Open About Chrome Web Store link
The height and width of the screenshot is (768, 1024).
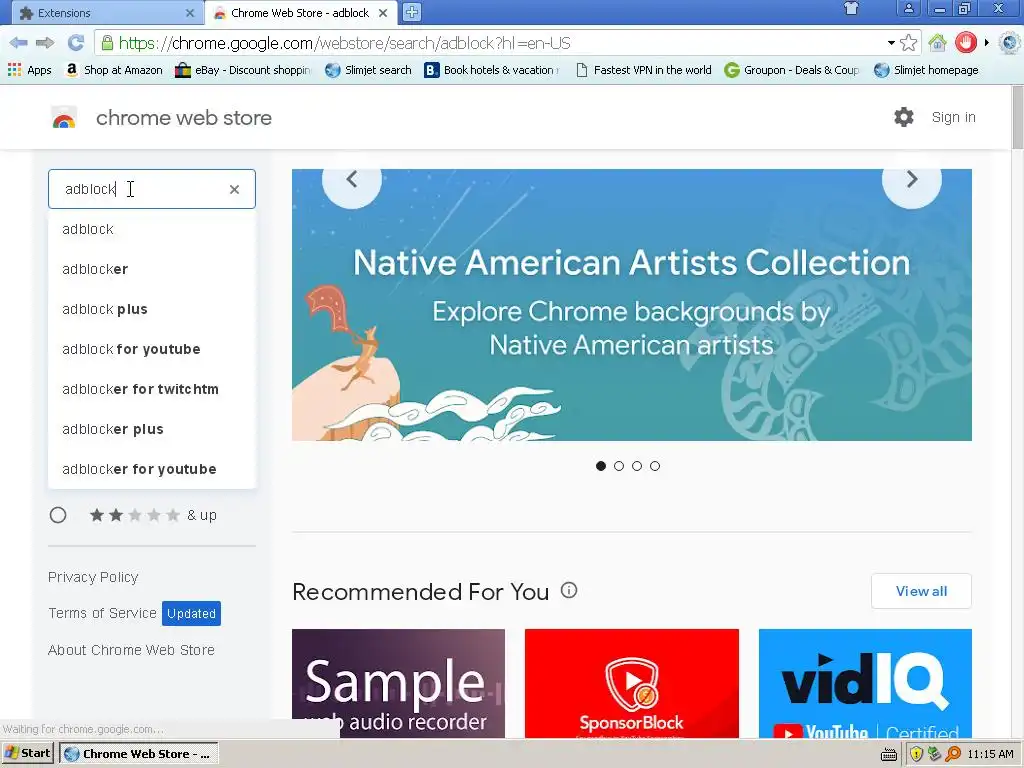(131, 650)
